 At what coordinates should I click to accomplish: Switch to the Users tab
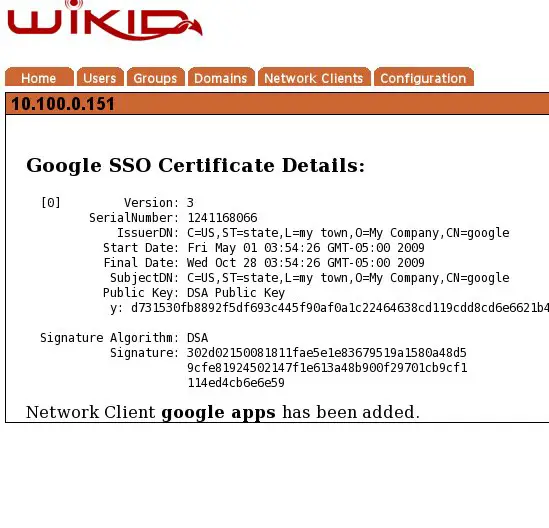click(x=100, y=77)
